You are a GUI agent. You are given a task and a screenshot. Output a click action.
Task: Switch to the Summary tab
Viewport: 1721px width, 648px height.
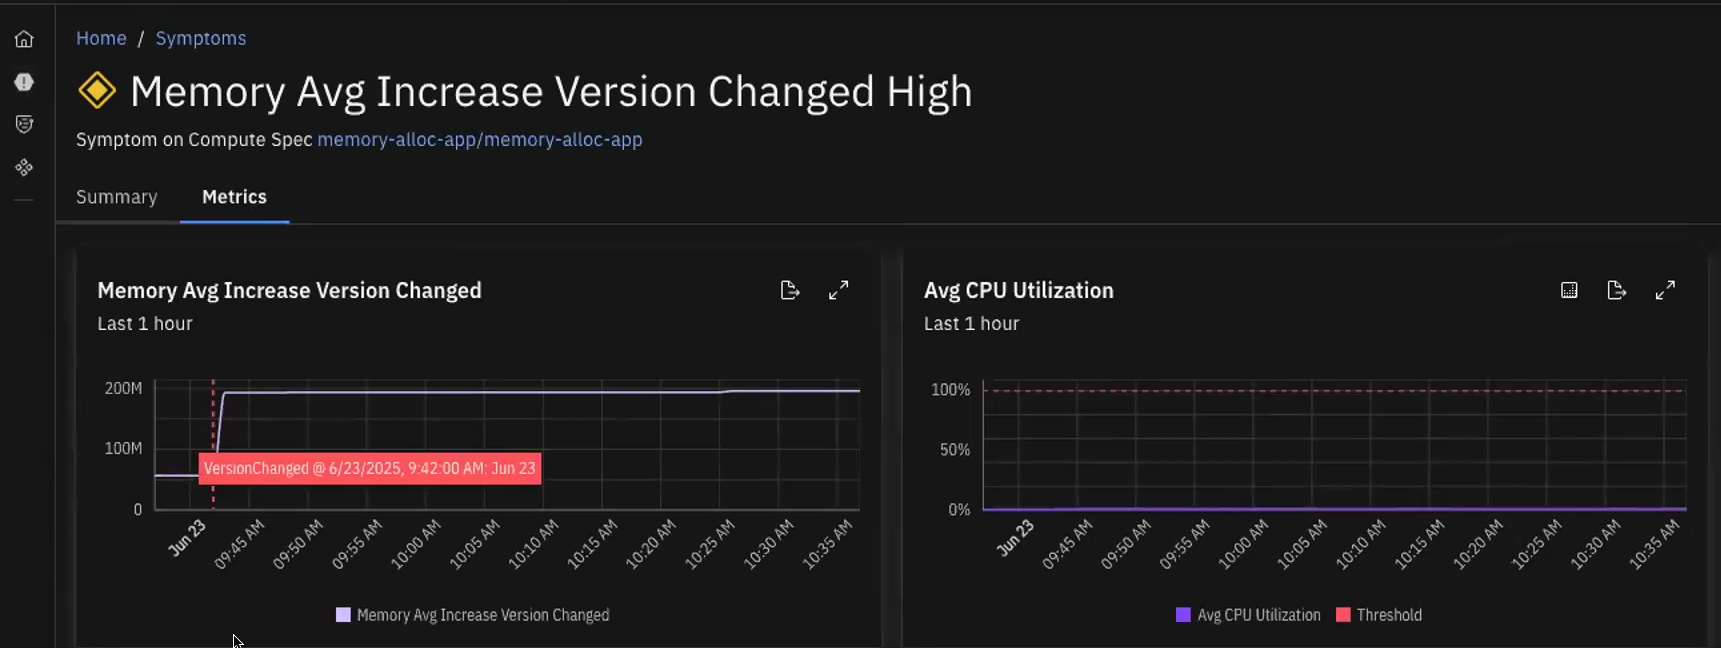point(117,197)
